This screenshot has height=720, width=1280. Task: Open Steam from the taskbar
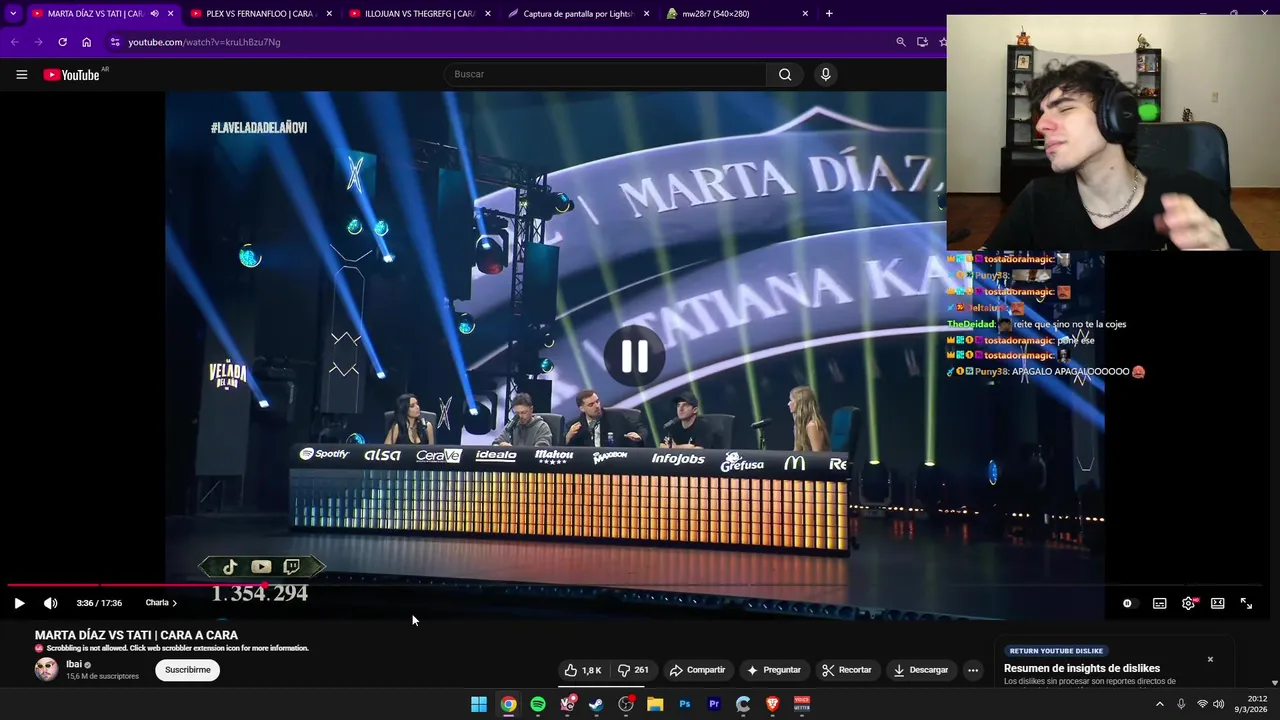596,704
